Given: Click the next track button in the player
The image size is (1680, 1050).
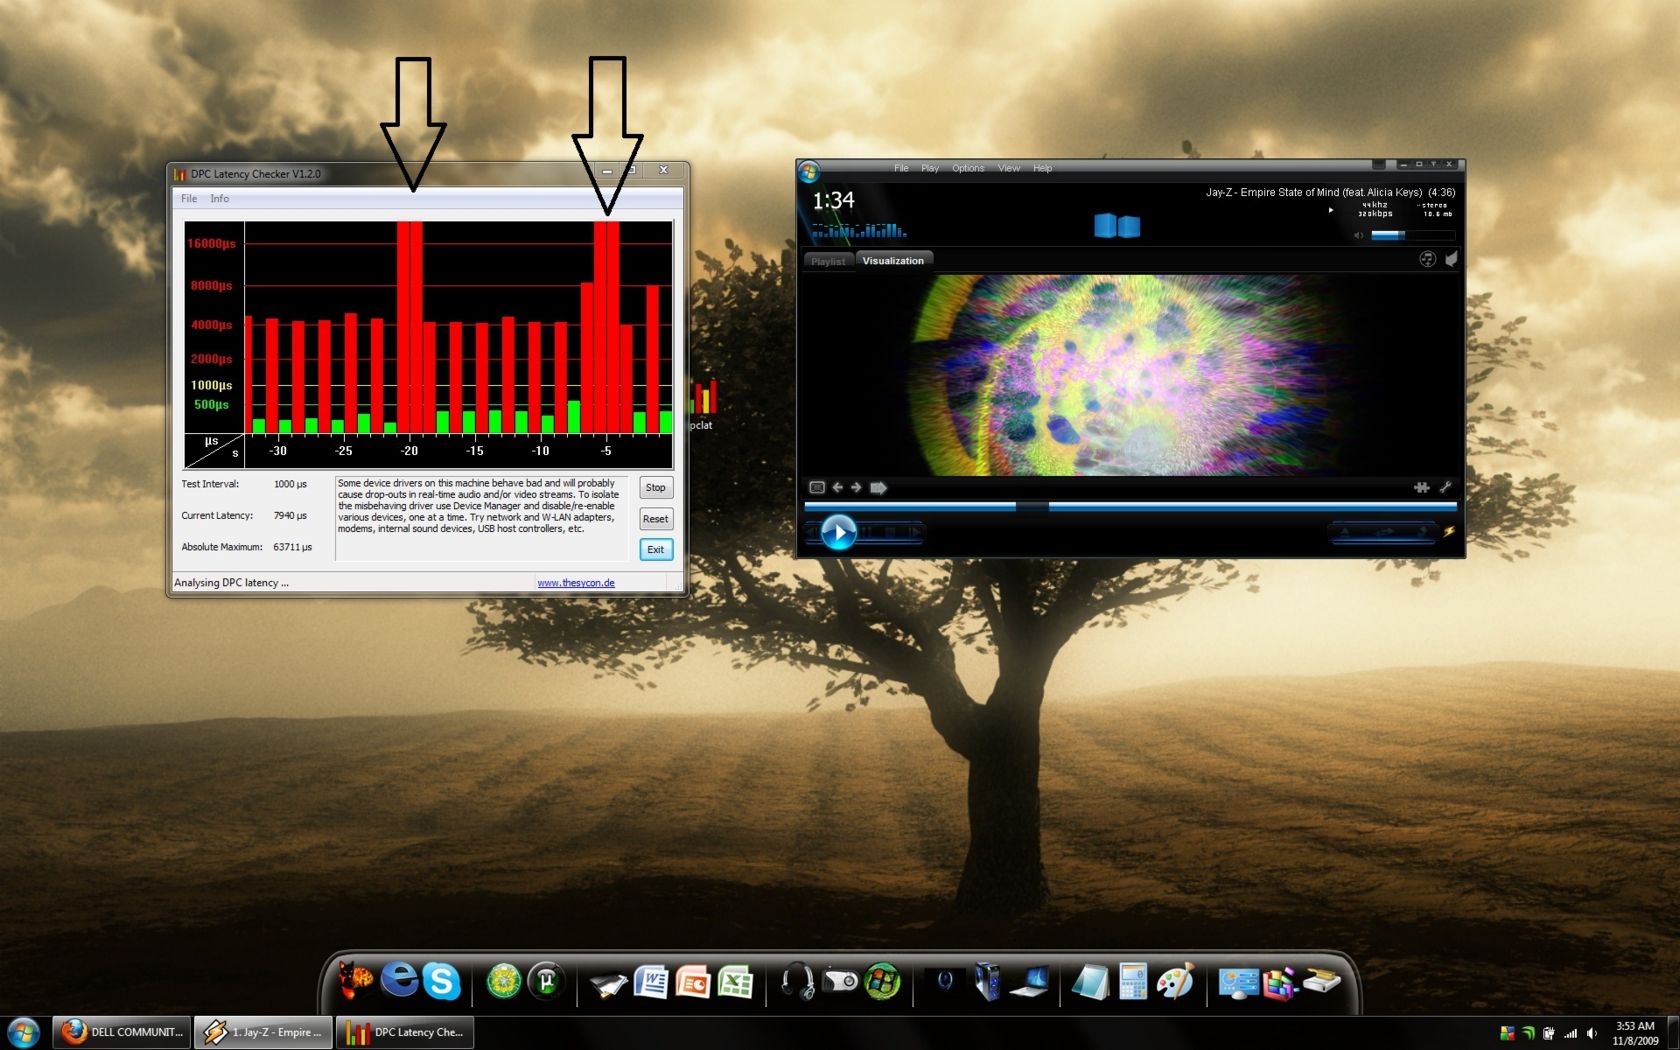Looking at the screenshot, I should pyautogui.click(x=915, y=532).
